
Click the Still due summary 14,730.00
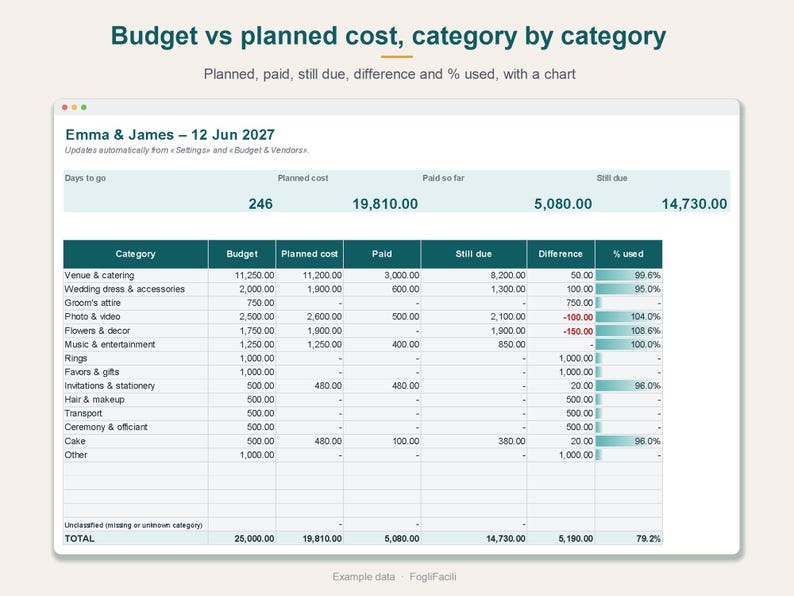click(x=694, y=204)
